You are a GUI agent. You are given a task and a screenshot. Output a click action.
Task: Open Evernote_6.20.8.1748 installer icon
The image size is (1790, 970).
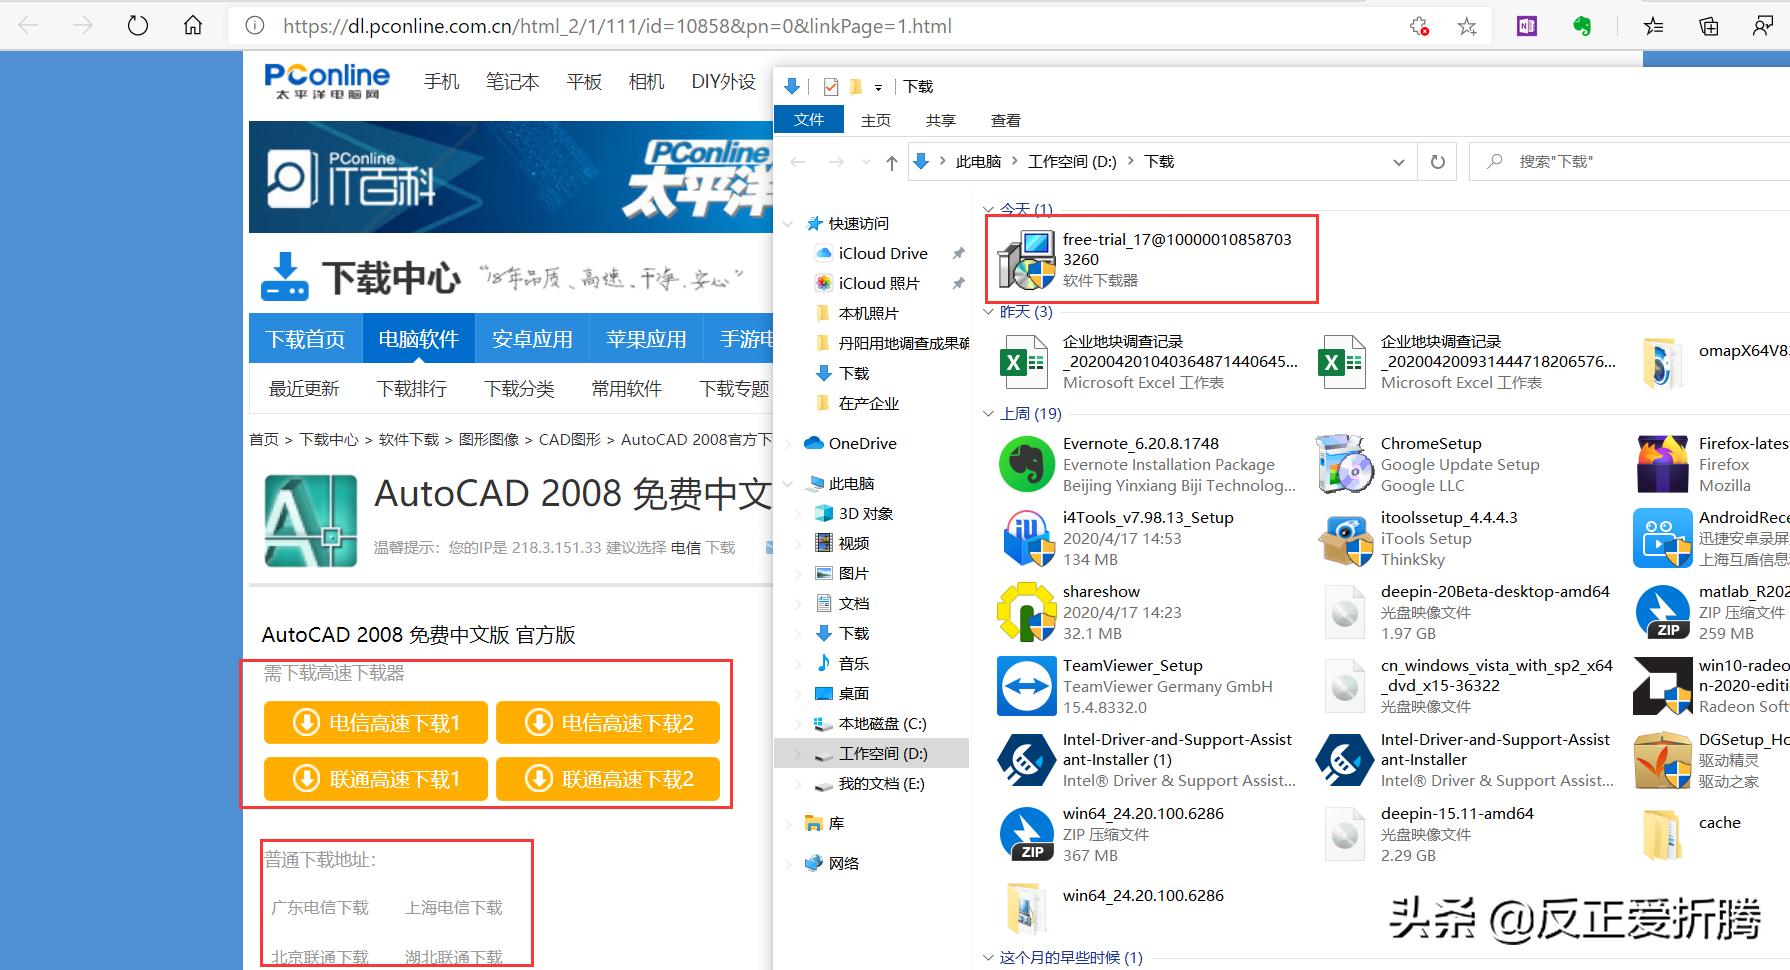(1027, 465)
